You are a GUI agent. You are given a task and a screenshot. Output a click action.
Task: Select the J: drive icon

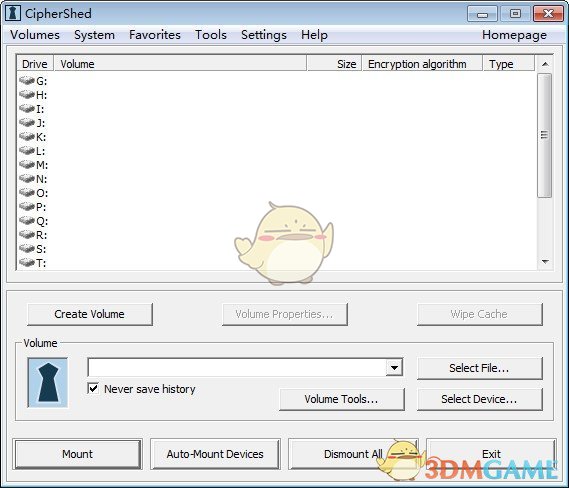27,123
